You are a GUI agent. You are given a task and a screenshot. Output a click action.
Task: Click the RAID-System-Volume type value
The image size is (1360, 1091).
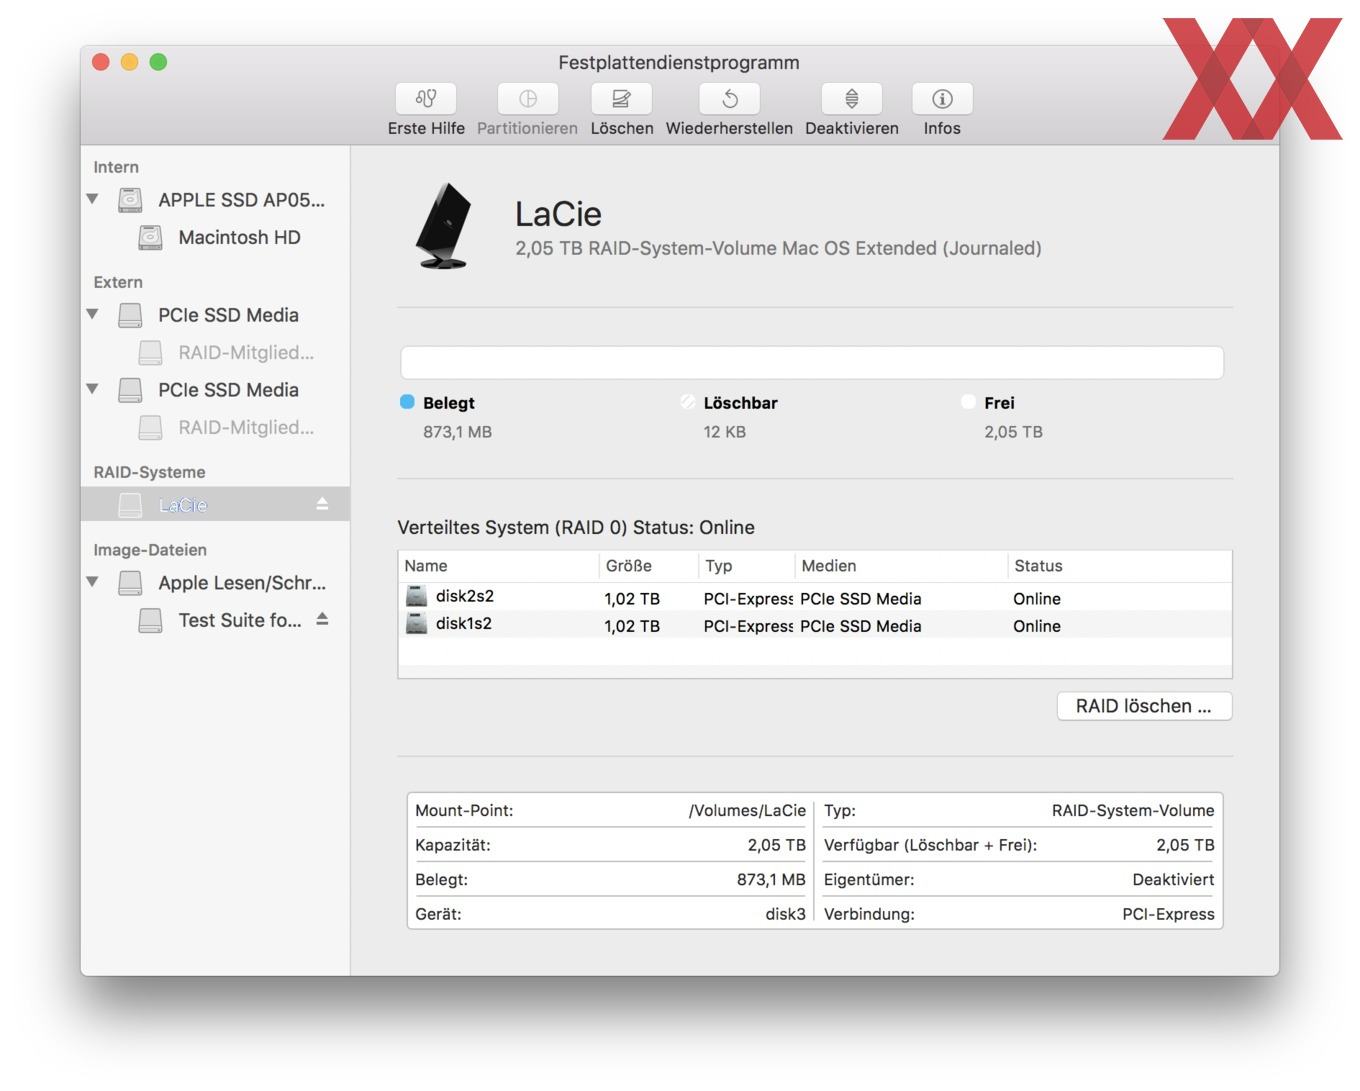[x=1133, y=811]
